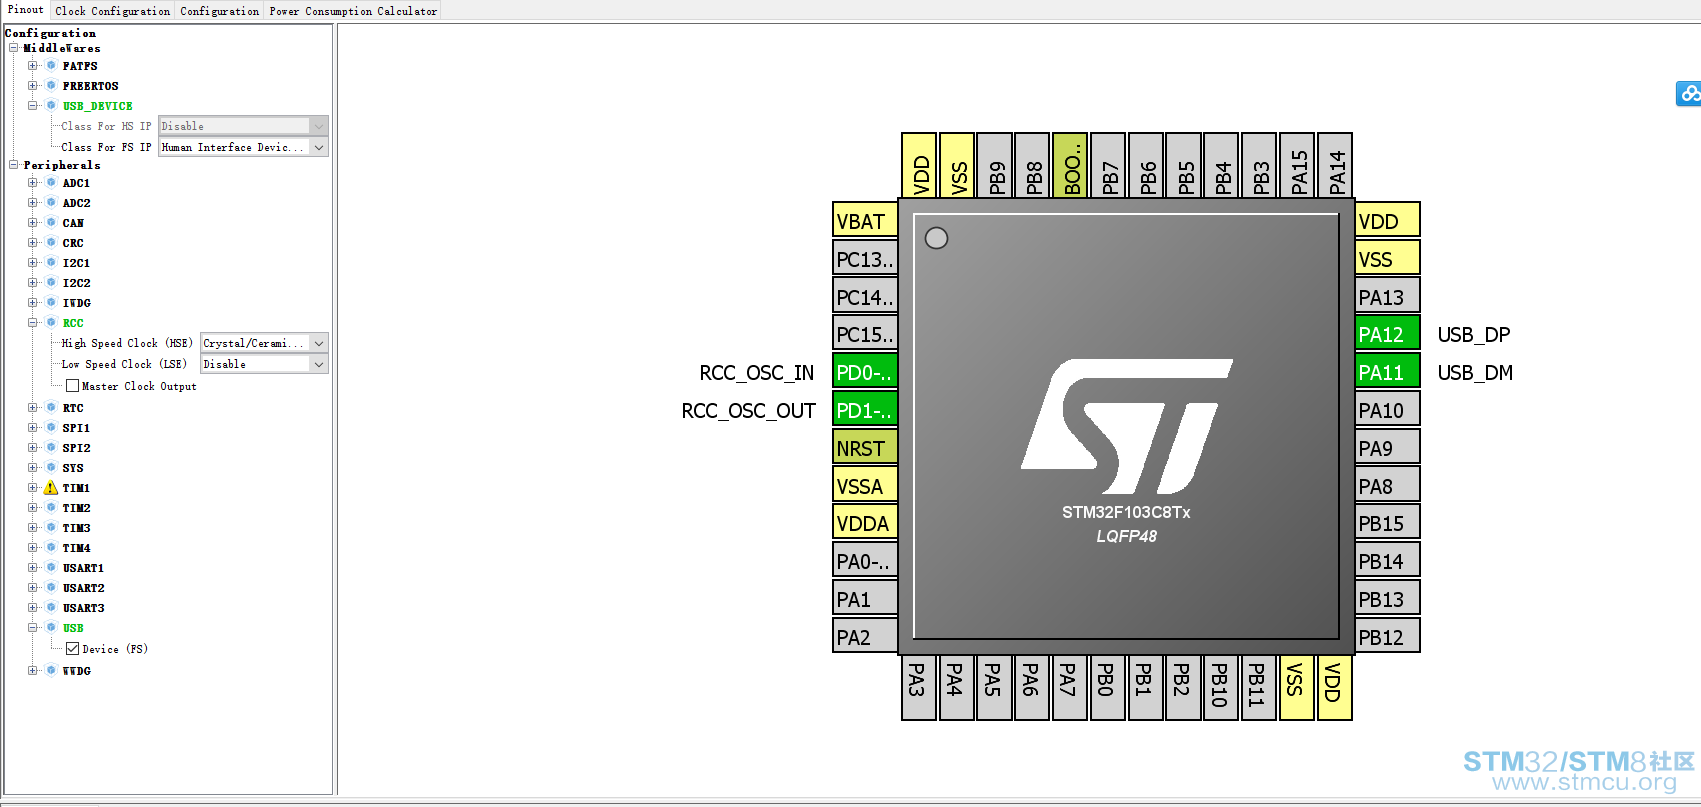The height and width of the screenshot is (807, 1701).
Task: Click the WWDG peripheral icon
Action: click(x=51, y=671)
